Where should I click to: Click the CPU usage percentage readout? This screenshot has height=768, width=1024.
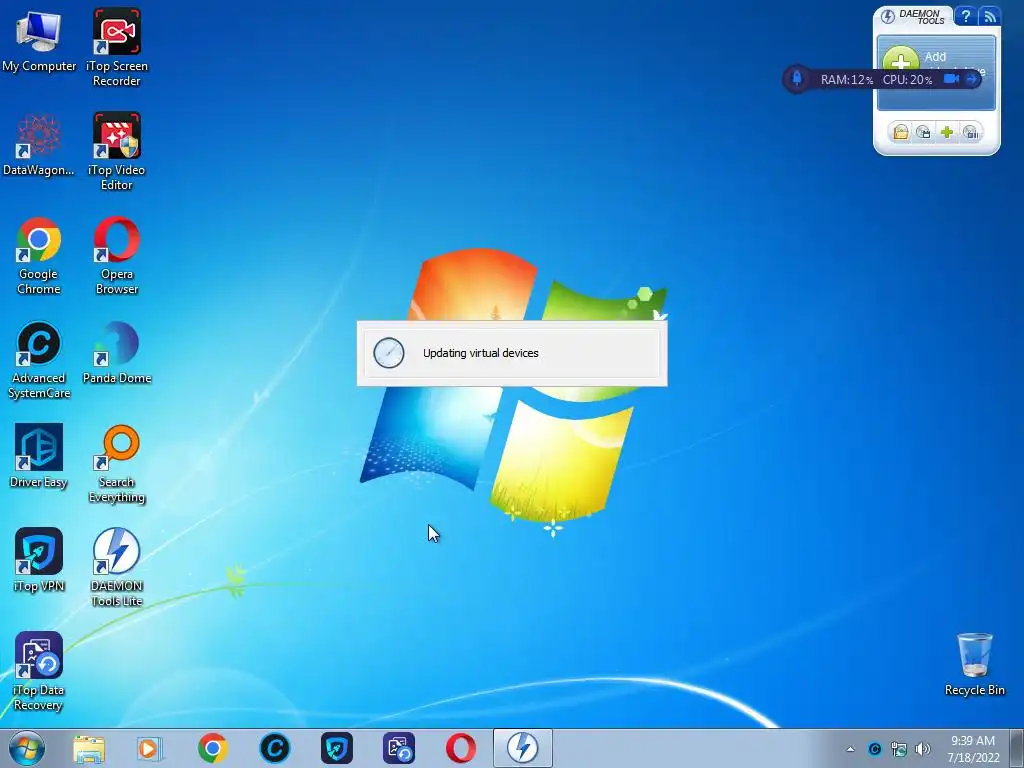[x=907, y=80]
